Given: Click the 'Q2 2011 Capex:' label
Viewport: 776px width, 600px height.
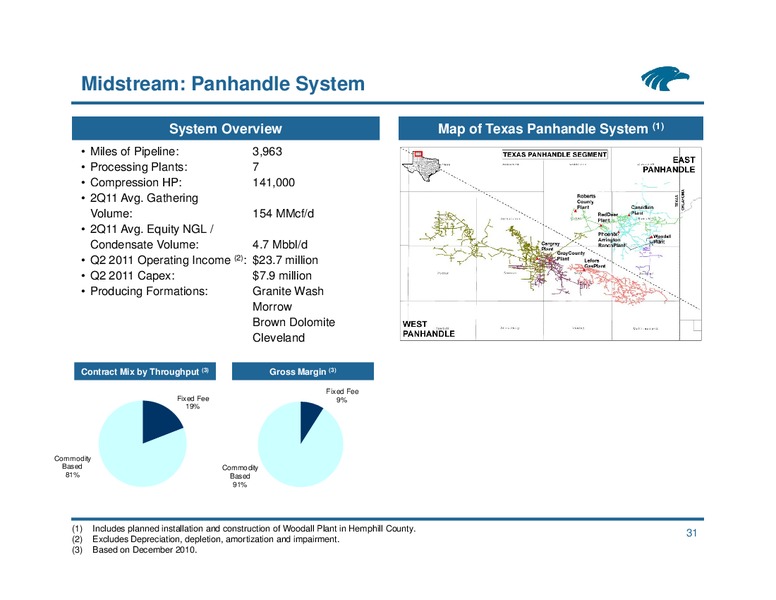Looking at the screenshot, I should [x=132, y=276].
